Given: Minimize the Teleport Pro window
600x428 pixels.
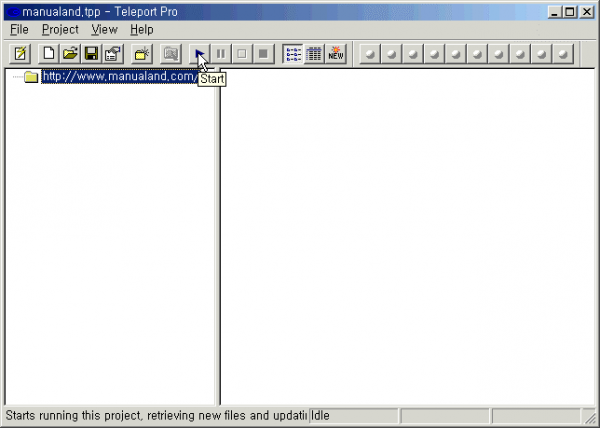Looking at the screenshot, I should click(554, 12).
